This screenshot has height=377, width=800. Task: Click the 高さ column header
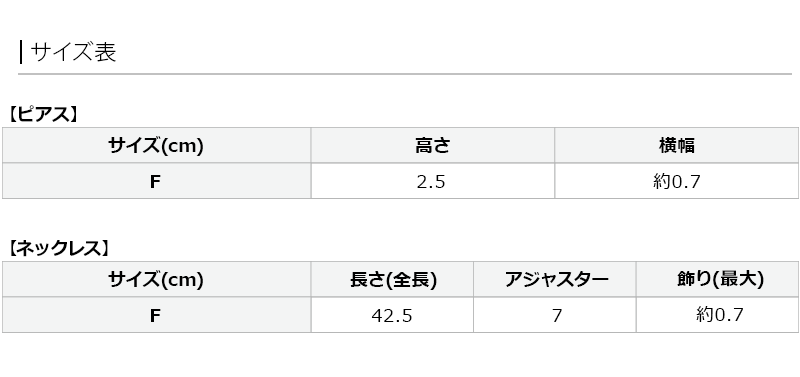(x=433, y=145)
